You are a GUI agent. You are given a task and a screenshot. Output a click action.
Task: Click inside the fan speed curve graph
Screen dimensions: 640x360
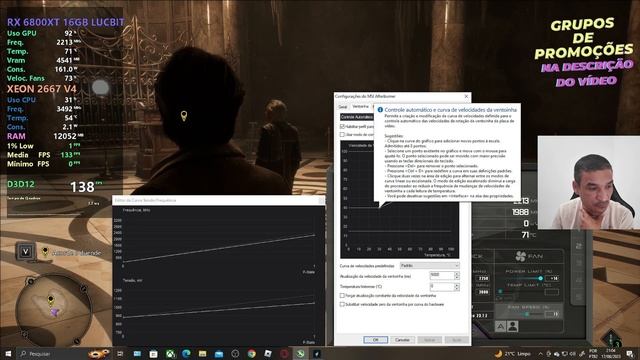(400, 229)
